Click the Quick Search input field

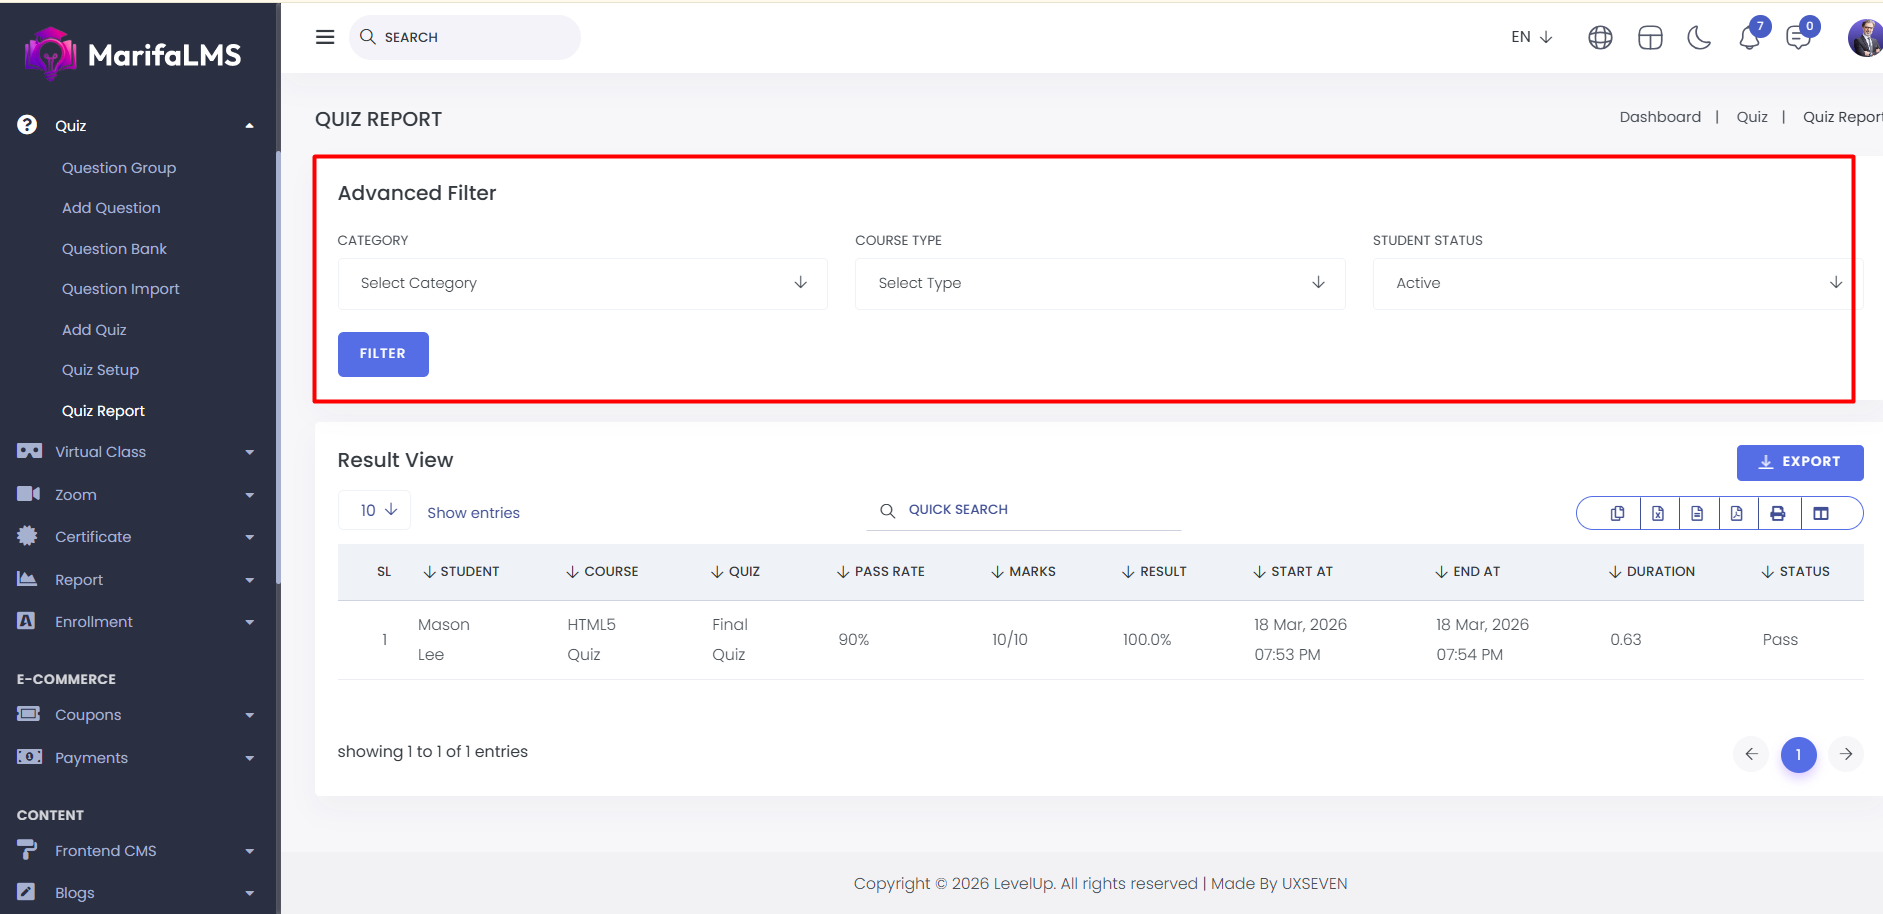[x=1040, y=510]
